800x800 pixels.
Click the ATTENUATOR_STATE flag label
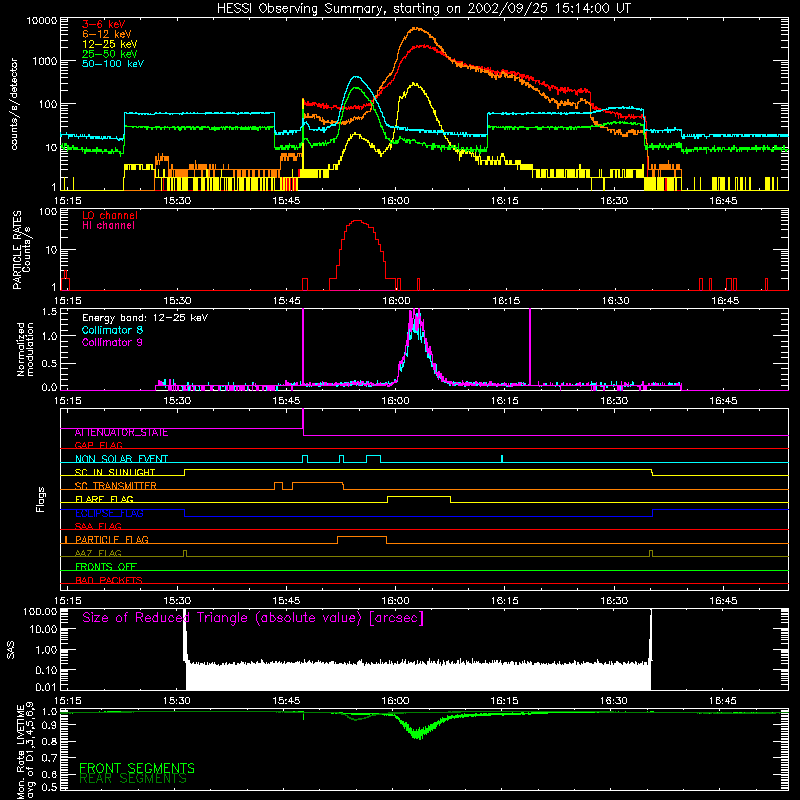tap(121, 432)
